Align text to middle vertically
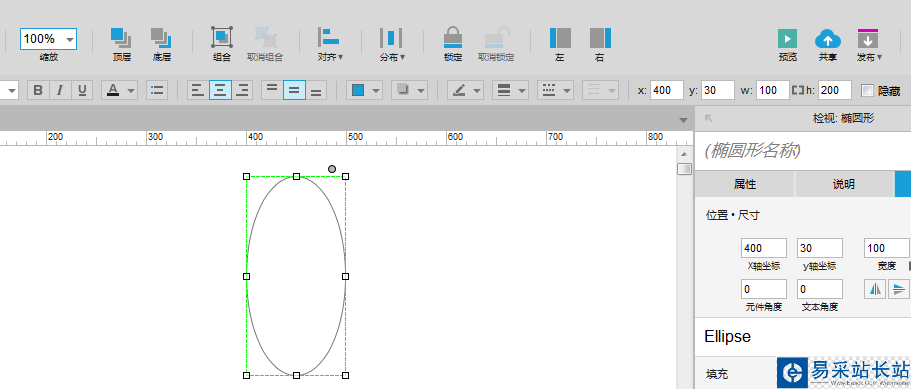This screenshot has width=911, height=389. coord(295,90)
